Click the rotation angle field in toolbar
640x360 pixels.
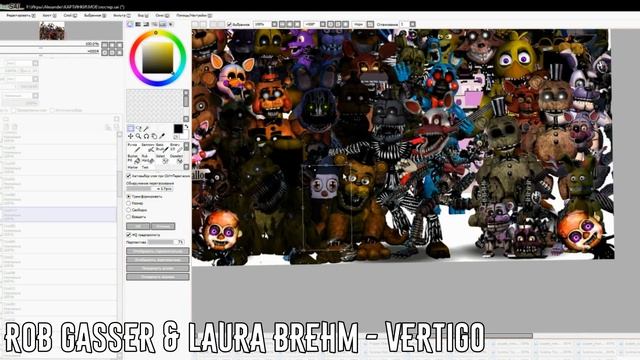[x=311, y=24]
